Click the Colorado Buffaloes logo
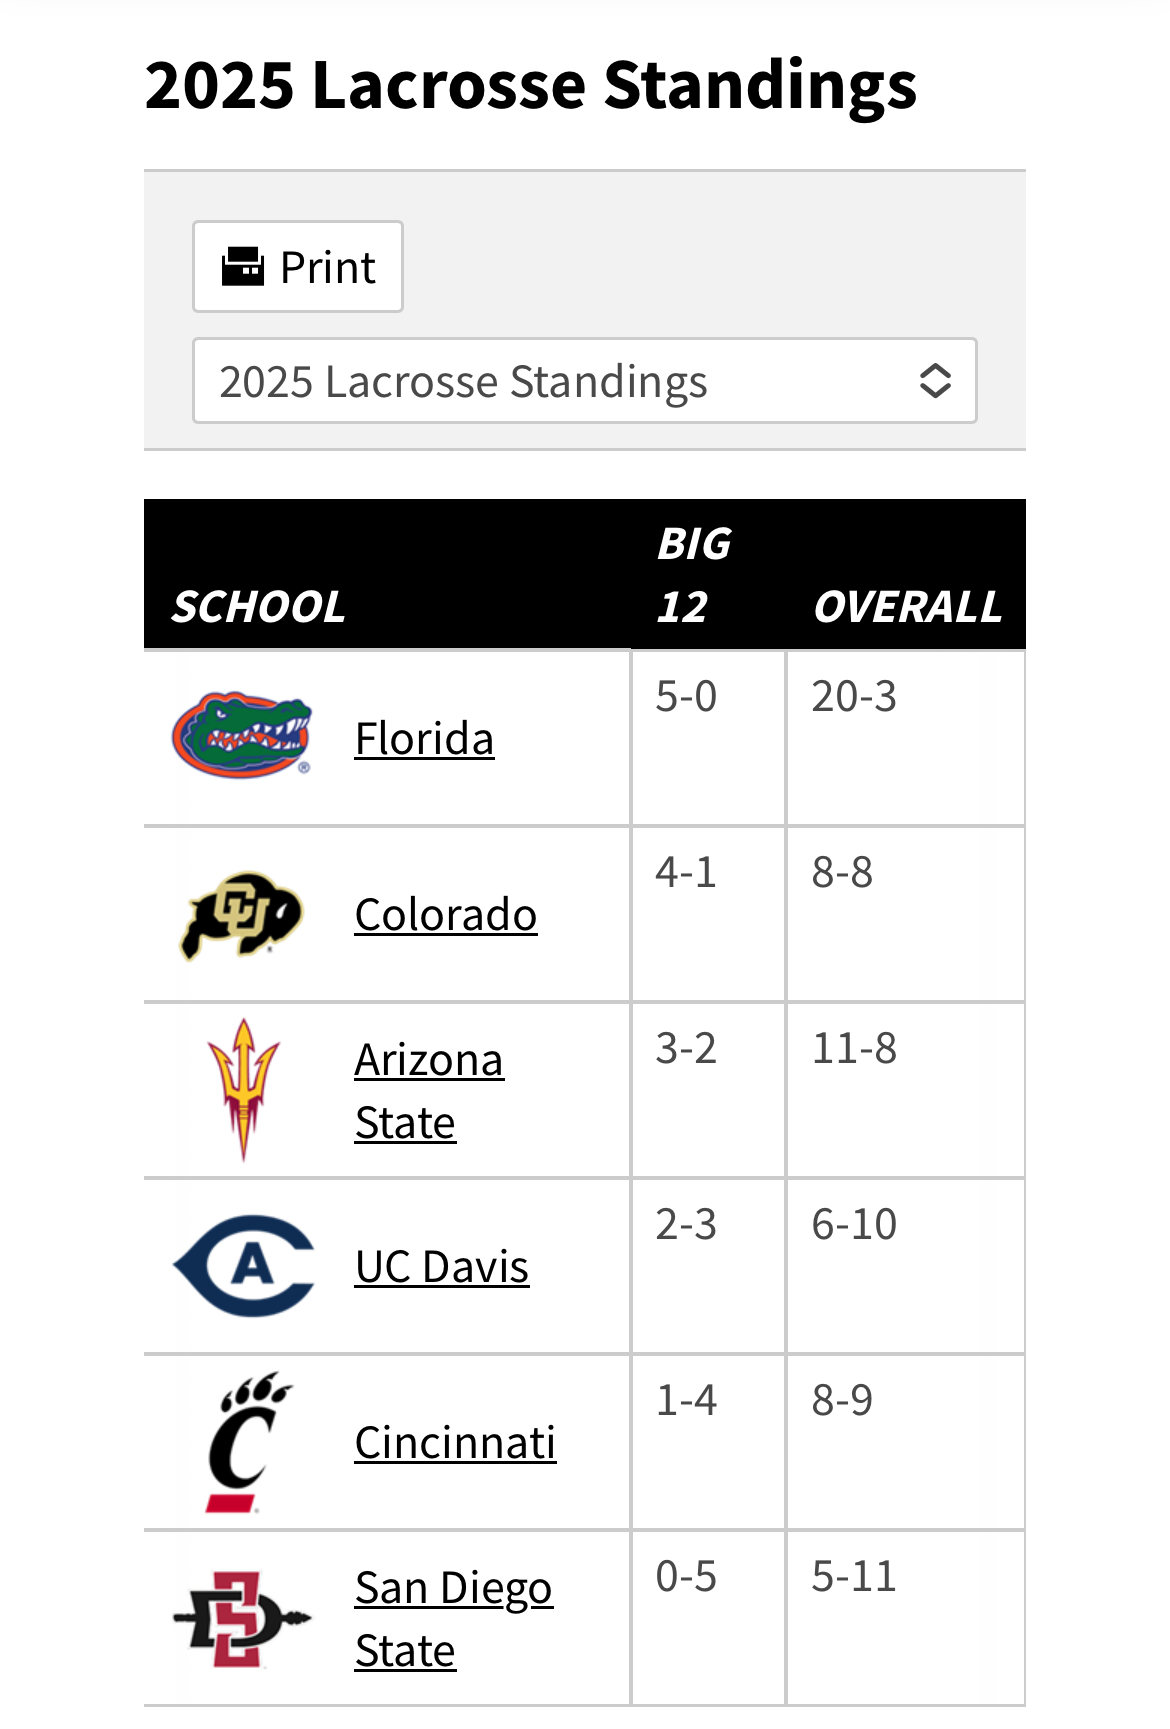 [242, 914]
